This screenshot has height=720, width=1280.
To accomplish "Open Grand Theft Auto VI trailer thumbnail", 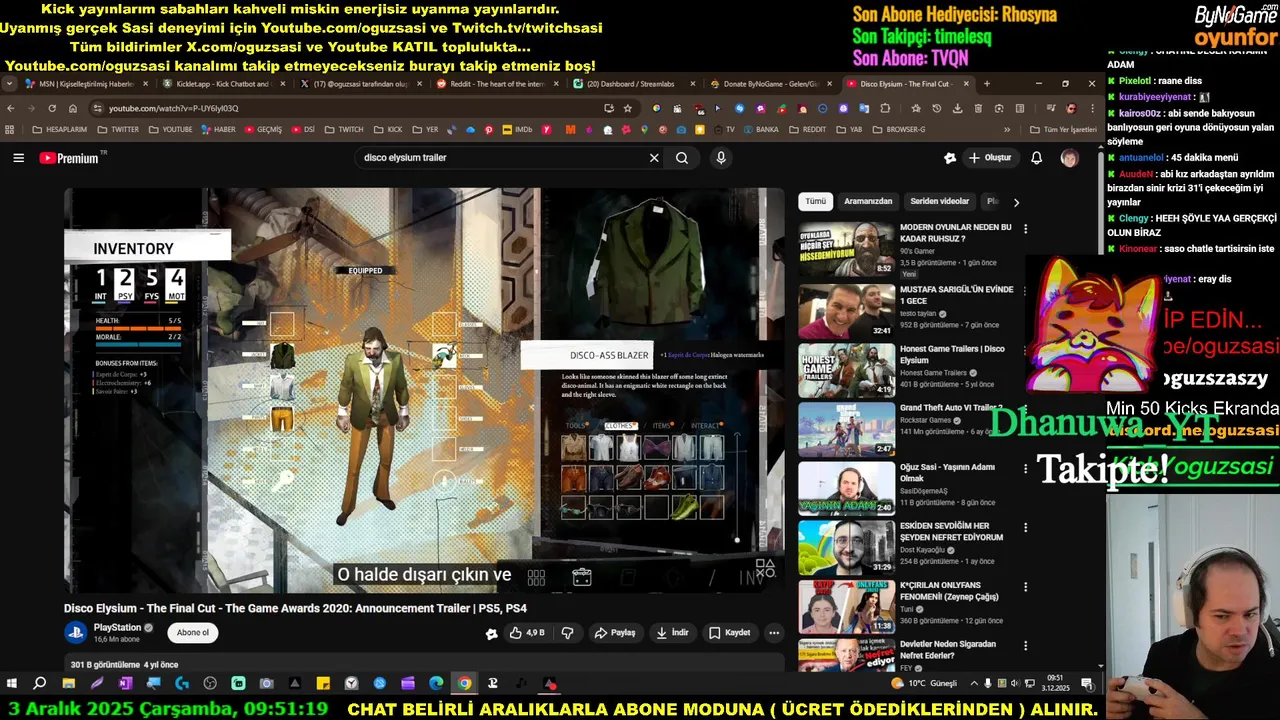I will 846,429.
